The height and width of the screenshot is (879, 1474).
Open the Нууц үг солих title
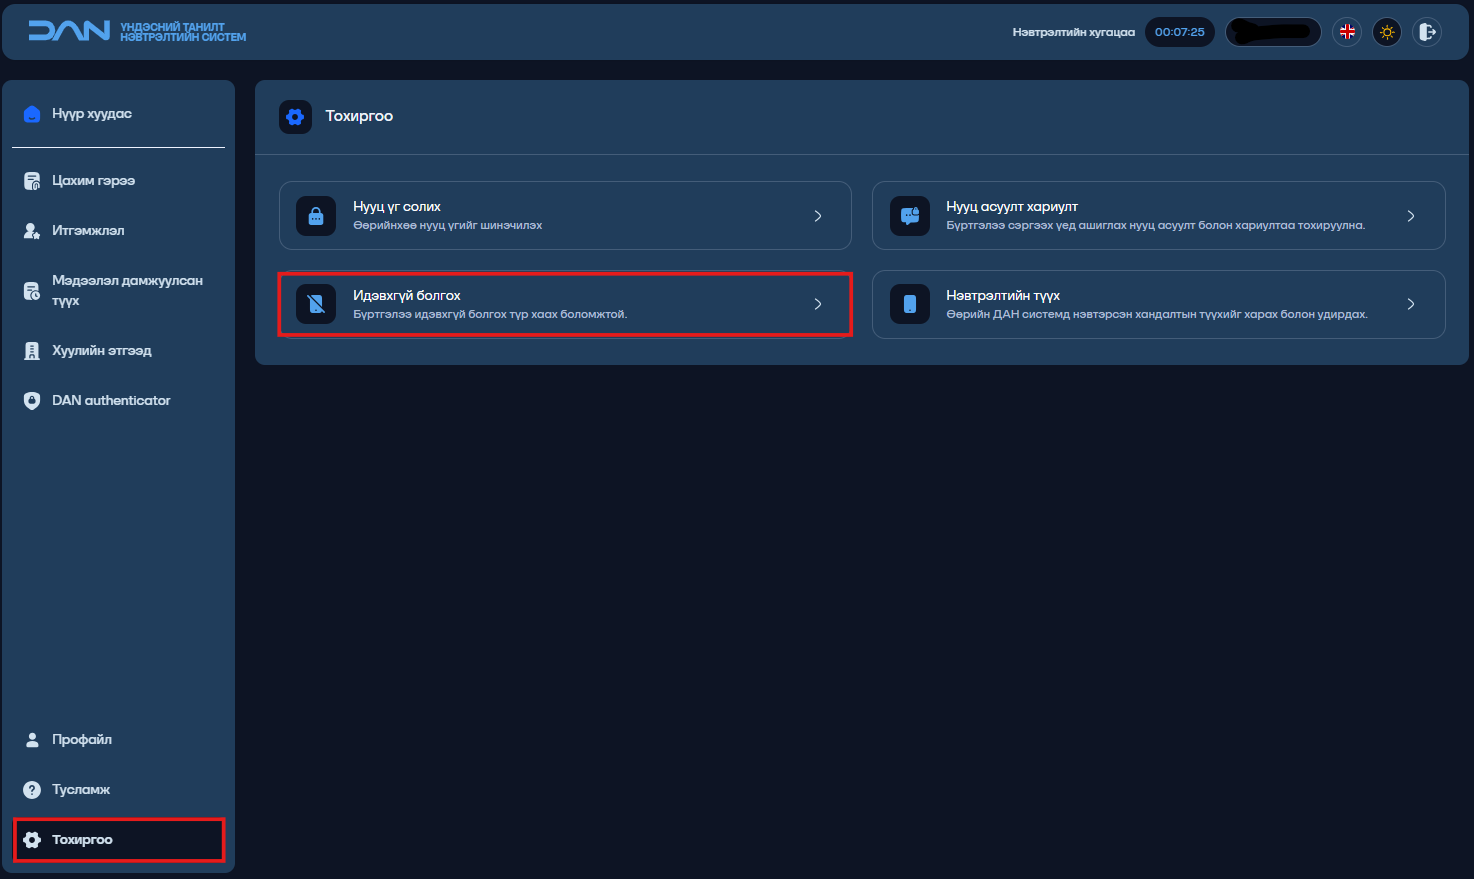tap(397, 207)
